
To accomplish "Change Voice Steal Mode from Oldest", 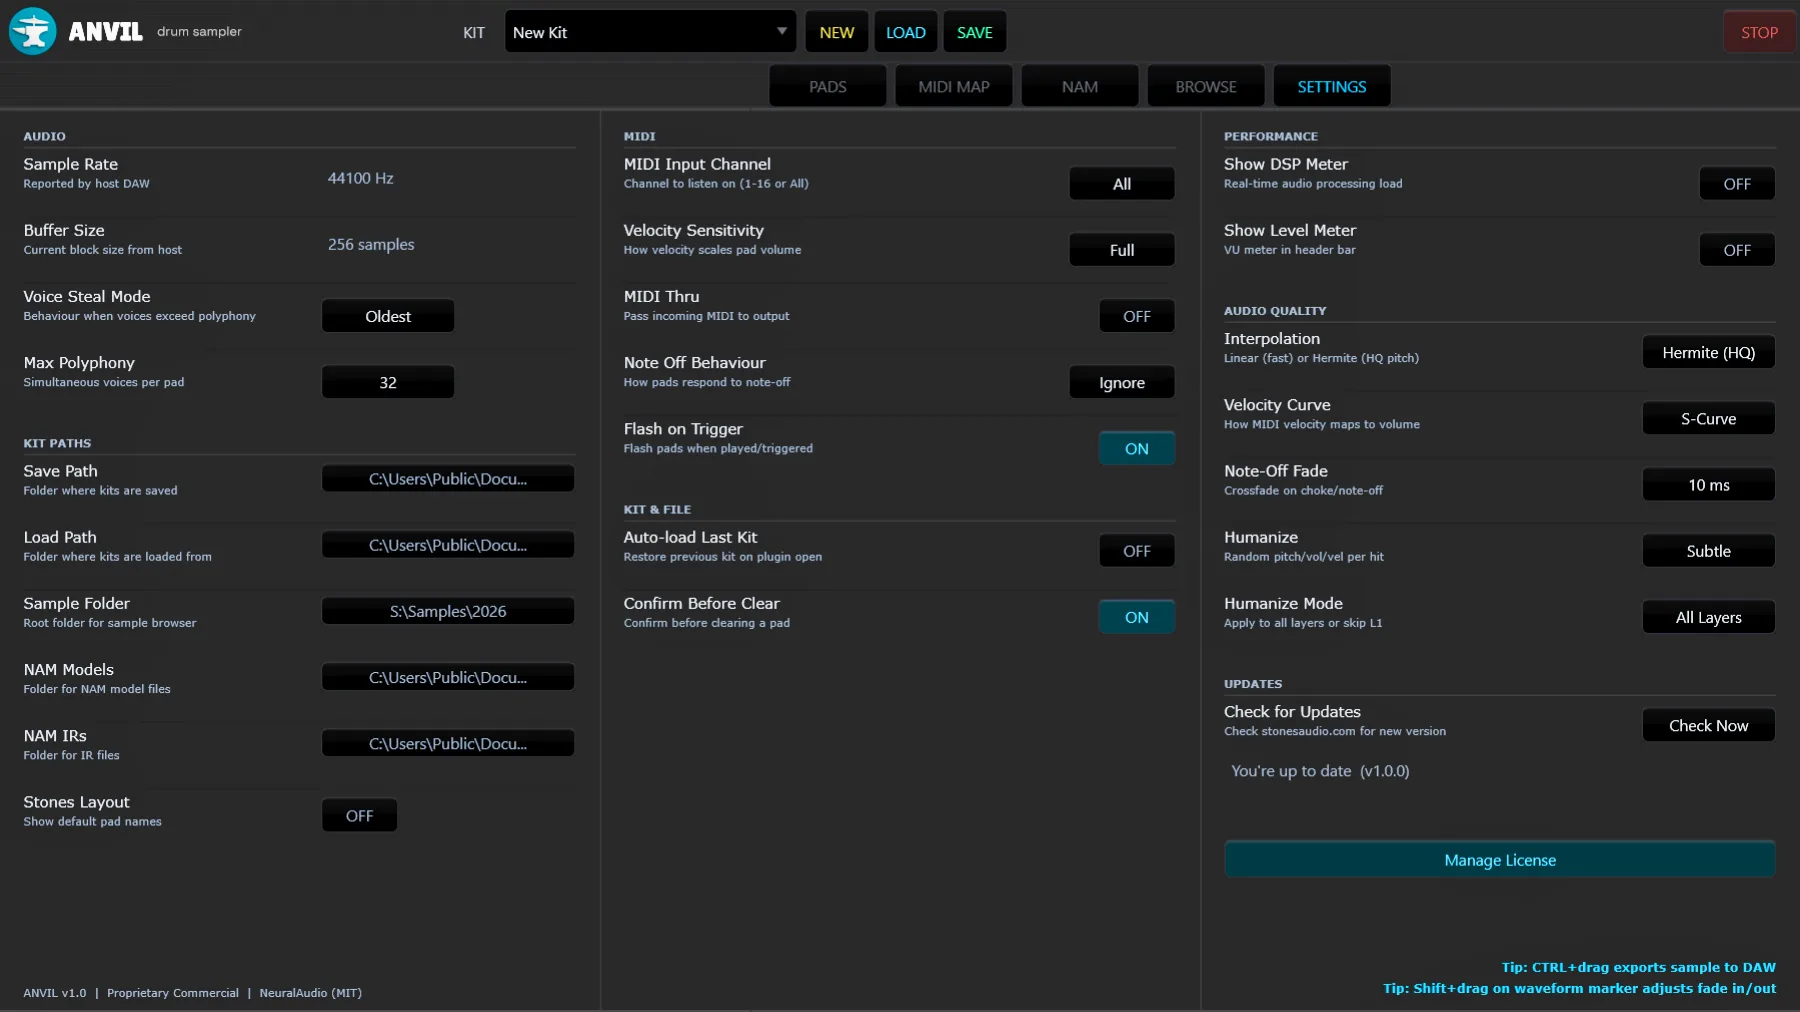I will 388,316.
